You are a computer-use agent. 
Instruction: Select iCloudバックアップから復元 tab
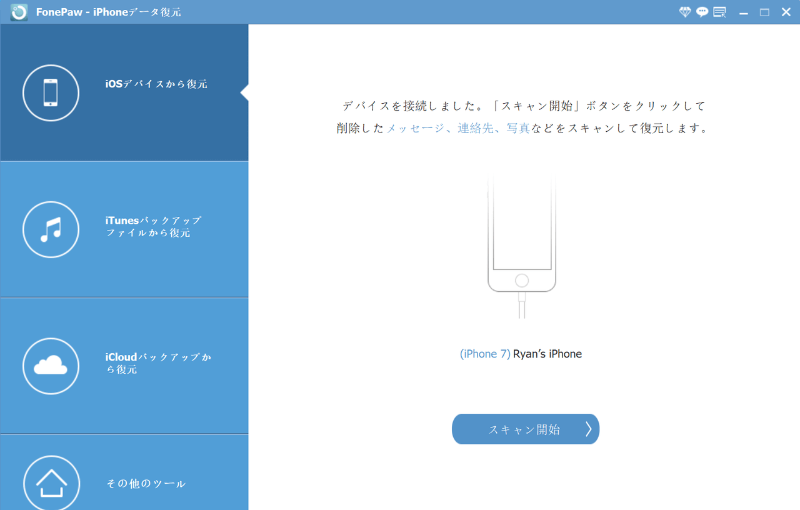click(x=124, y=366)
